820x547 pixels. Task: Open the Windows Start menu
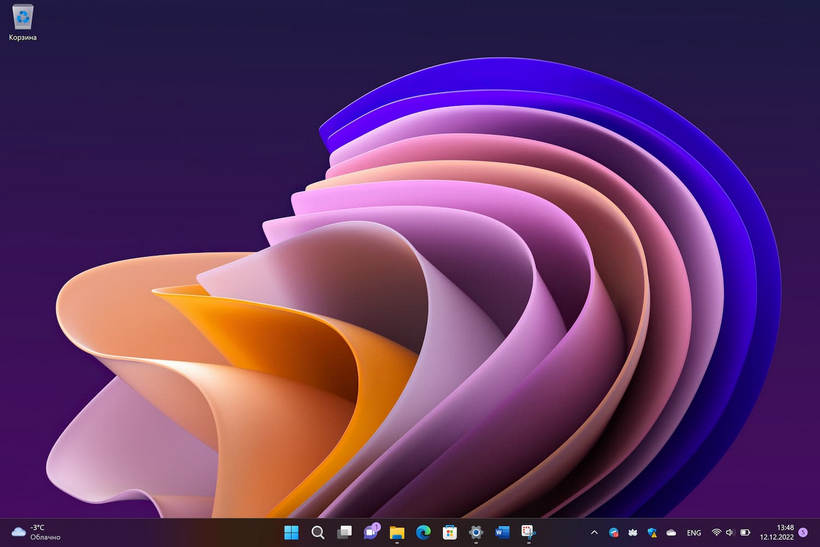[291, 532]
